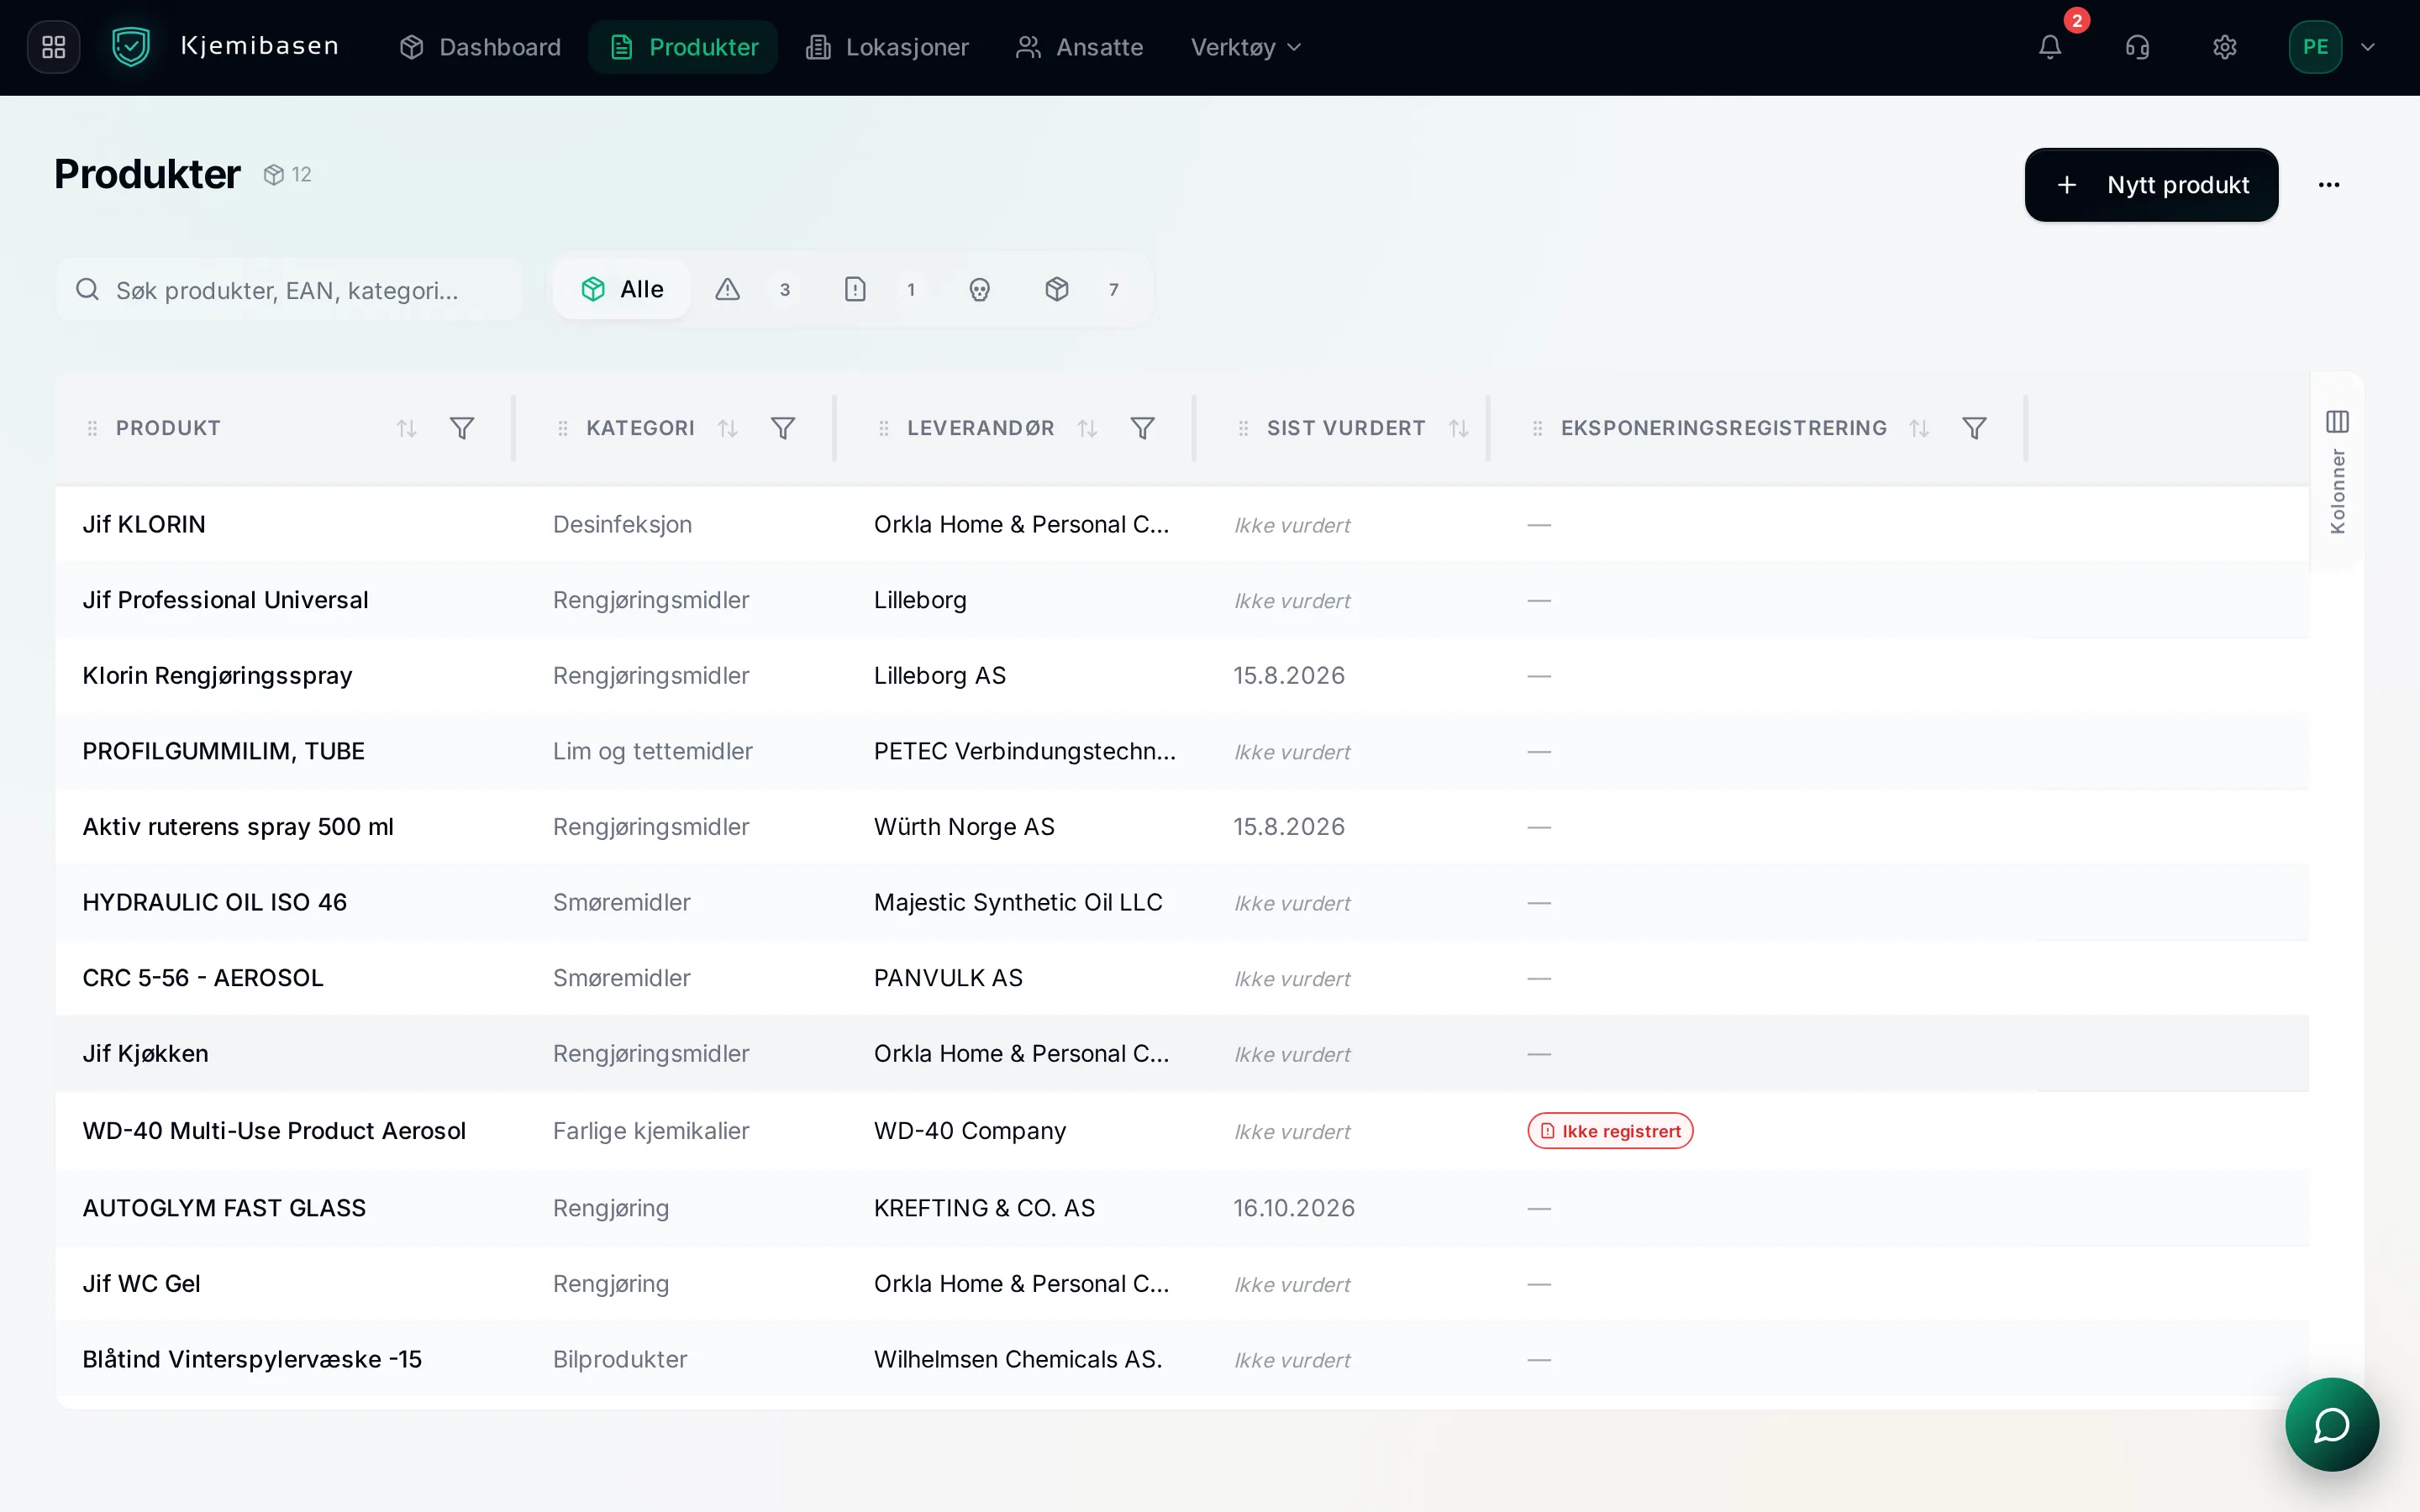This screenshot has height=1512, width=2420.
Task: Click the Nytt produkt button
Action: click(x=2151, y=185)
